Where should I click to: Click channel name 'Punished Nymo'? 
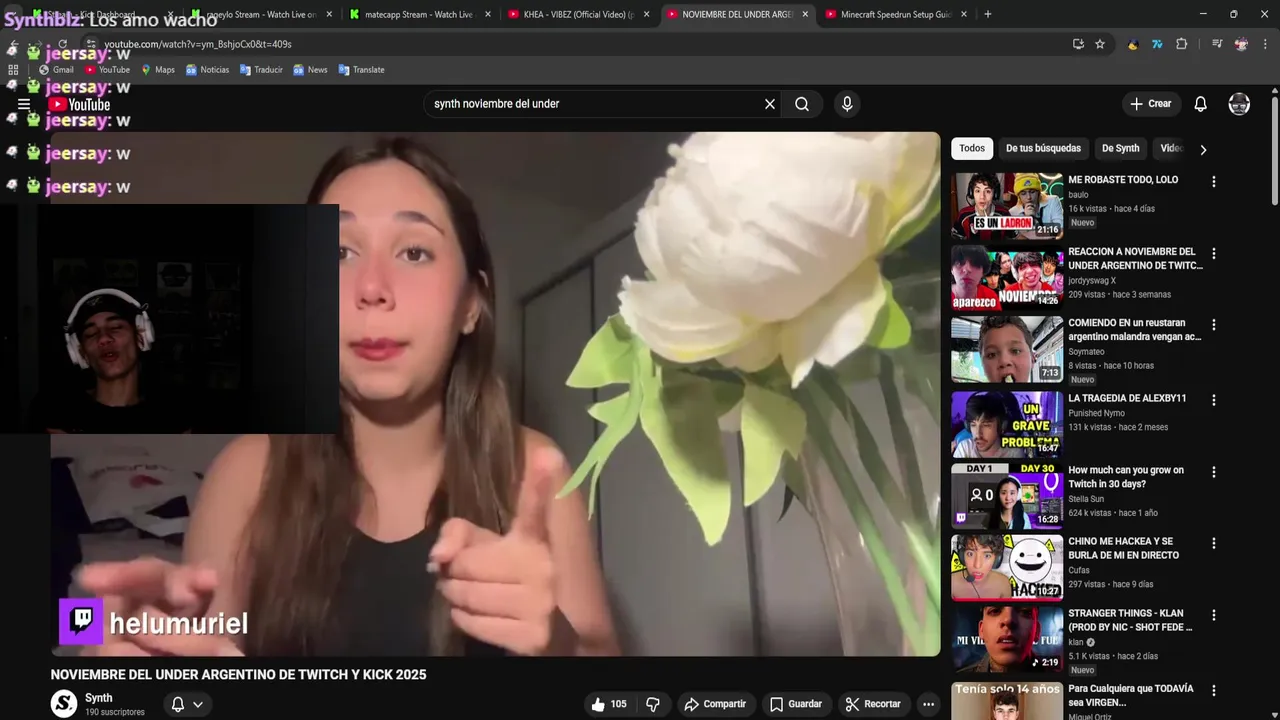point(1096,413)
